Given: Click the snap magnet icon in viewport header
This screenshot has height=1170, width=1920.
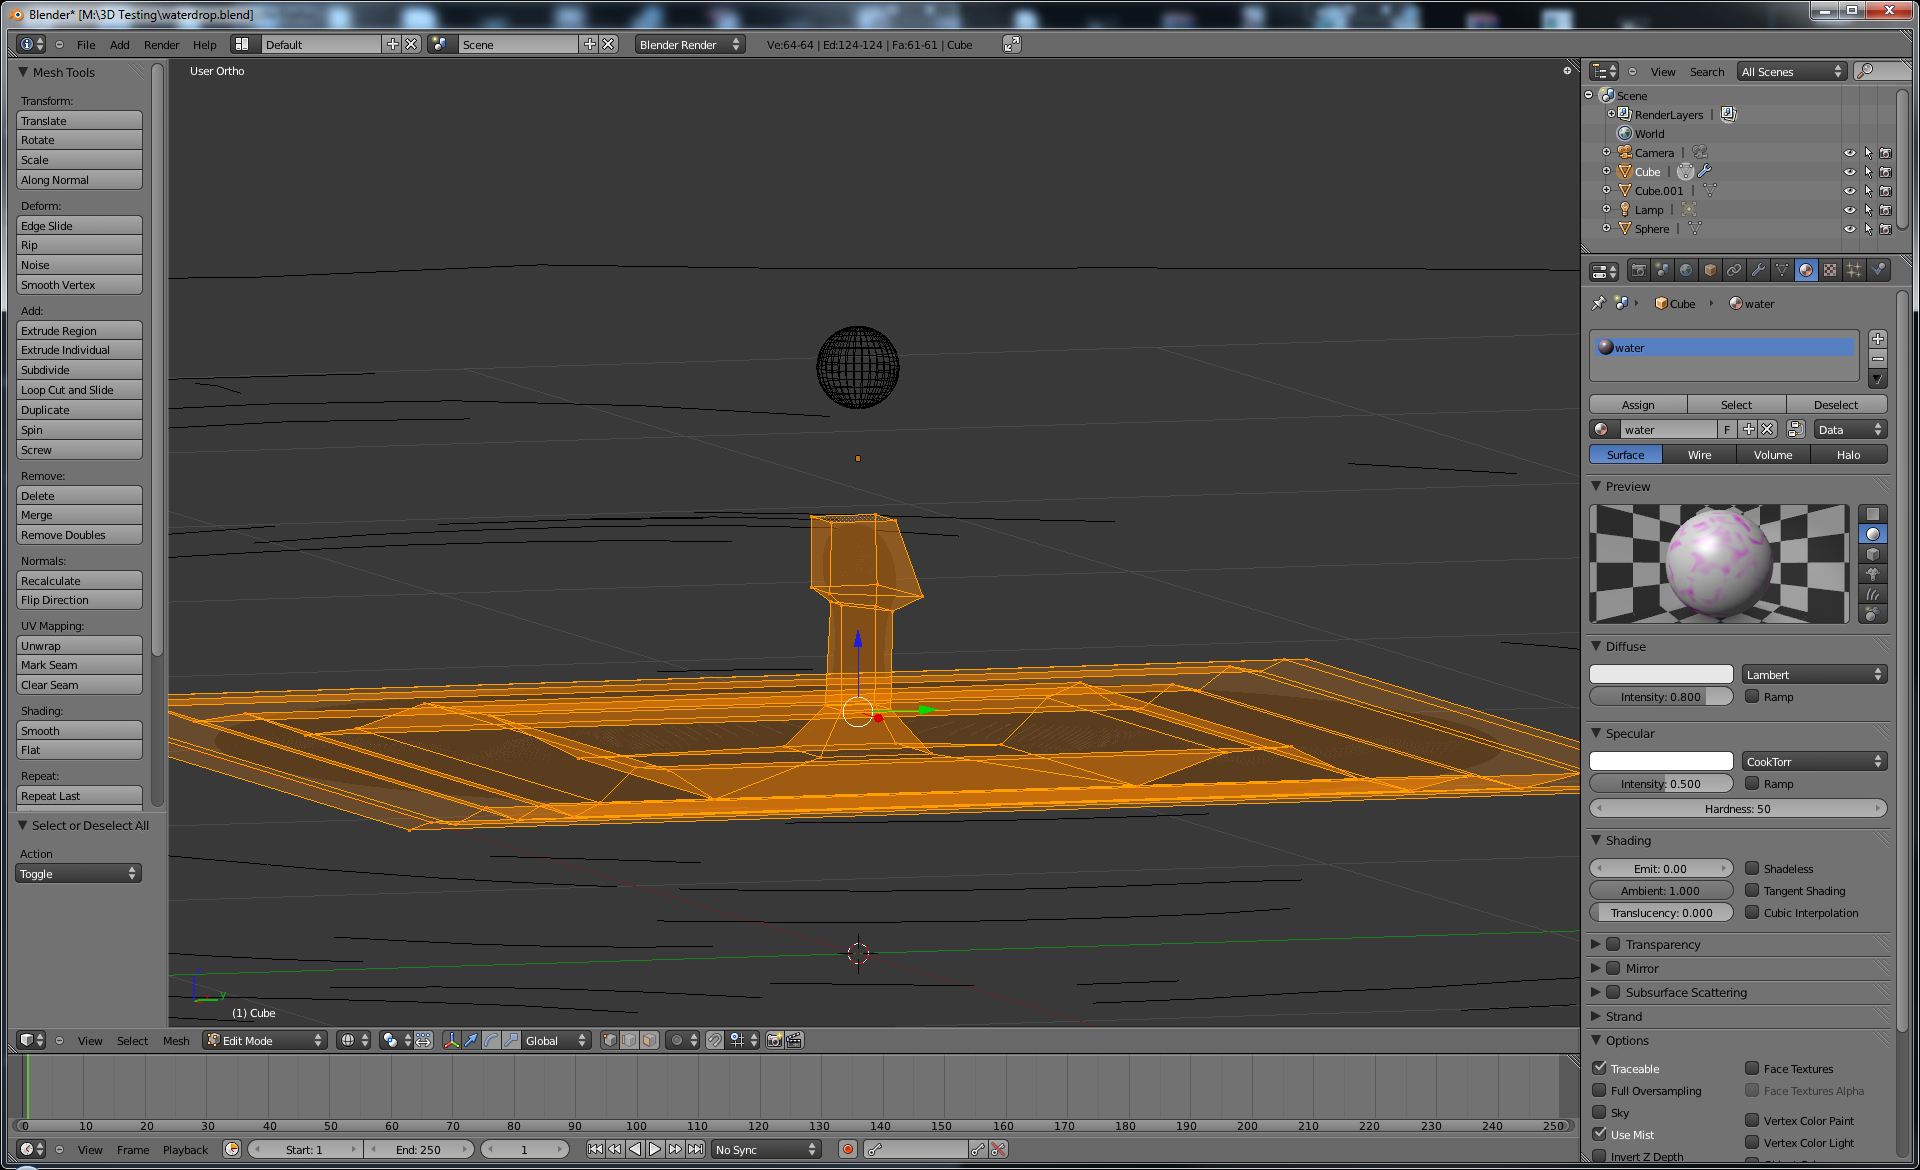Looking at the screenshot, I should 715,1040.
